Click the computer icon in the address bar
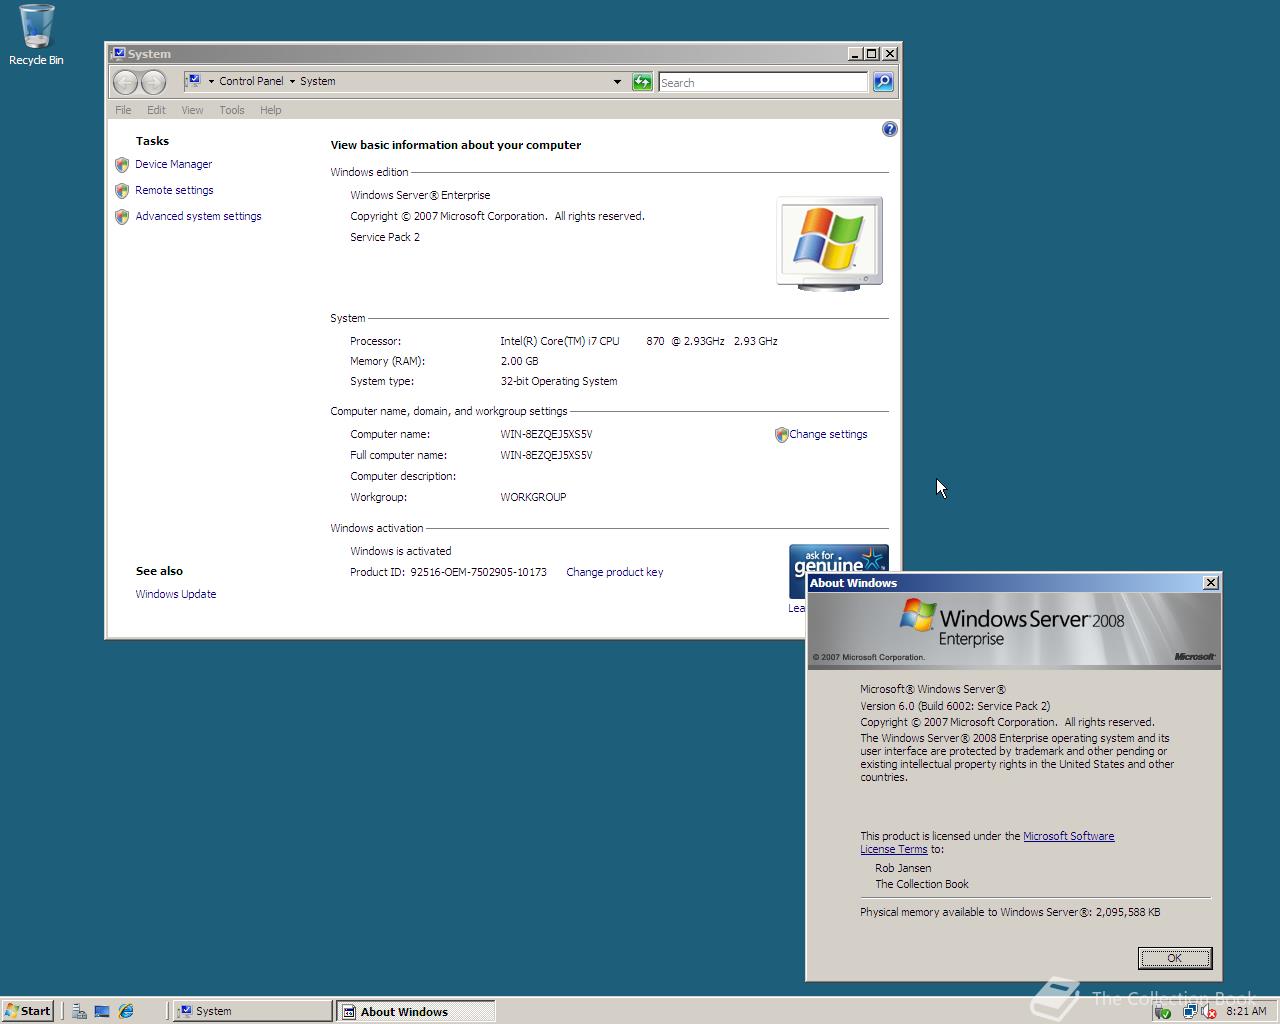This screenshot has height=1024, width=1280. coord(194,81)
